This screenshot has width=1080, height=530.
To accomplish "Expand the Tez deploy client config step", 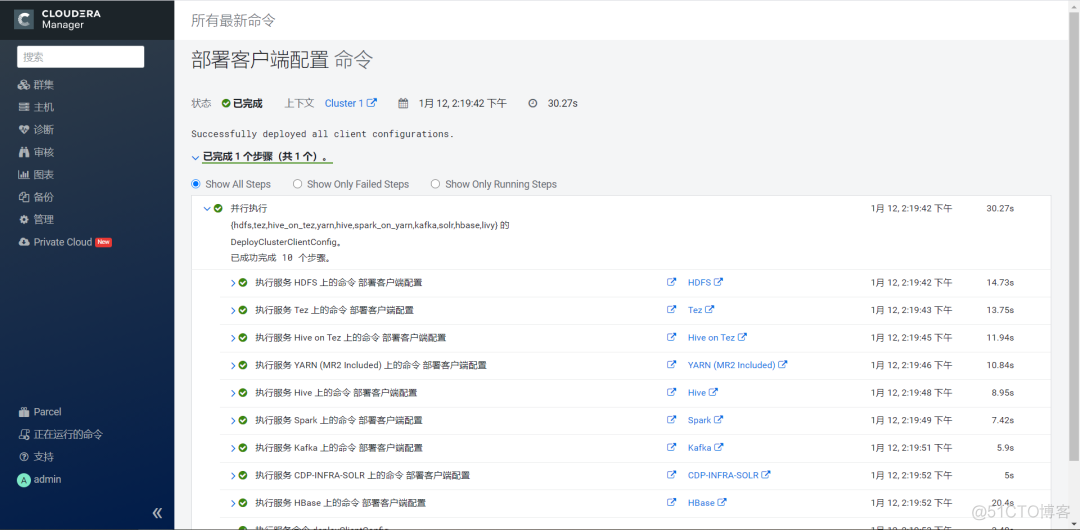I will (x=233, y=310).
